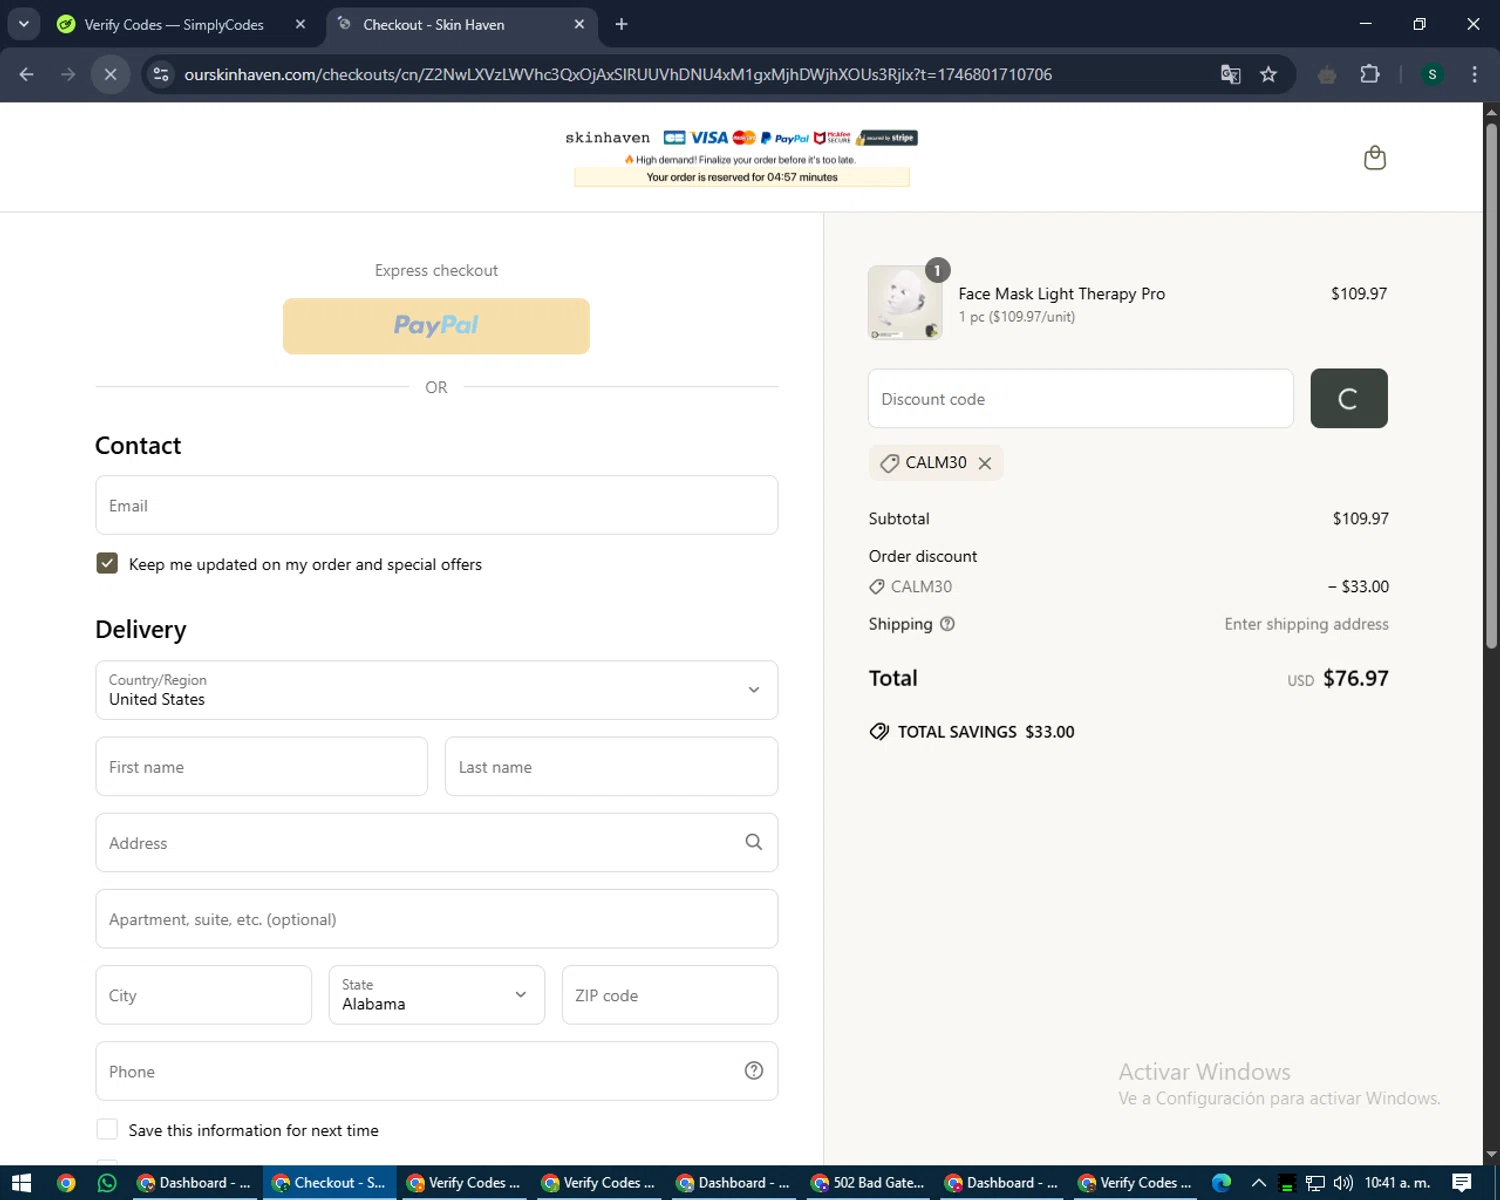Open the Chrome three-dot menu
The image size is (1500, 1200).
coord(1474,74)
